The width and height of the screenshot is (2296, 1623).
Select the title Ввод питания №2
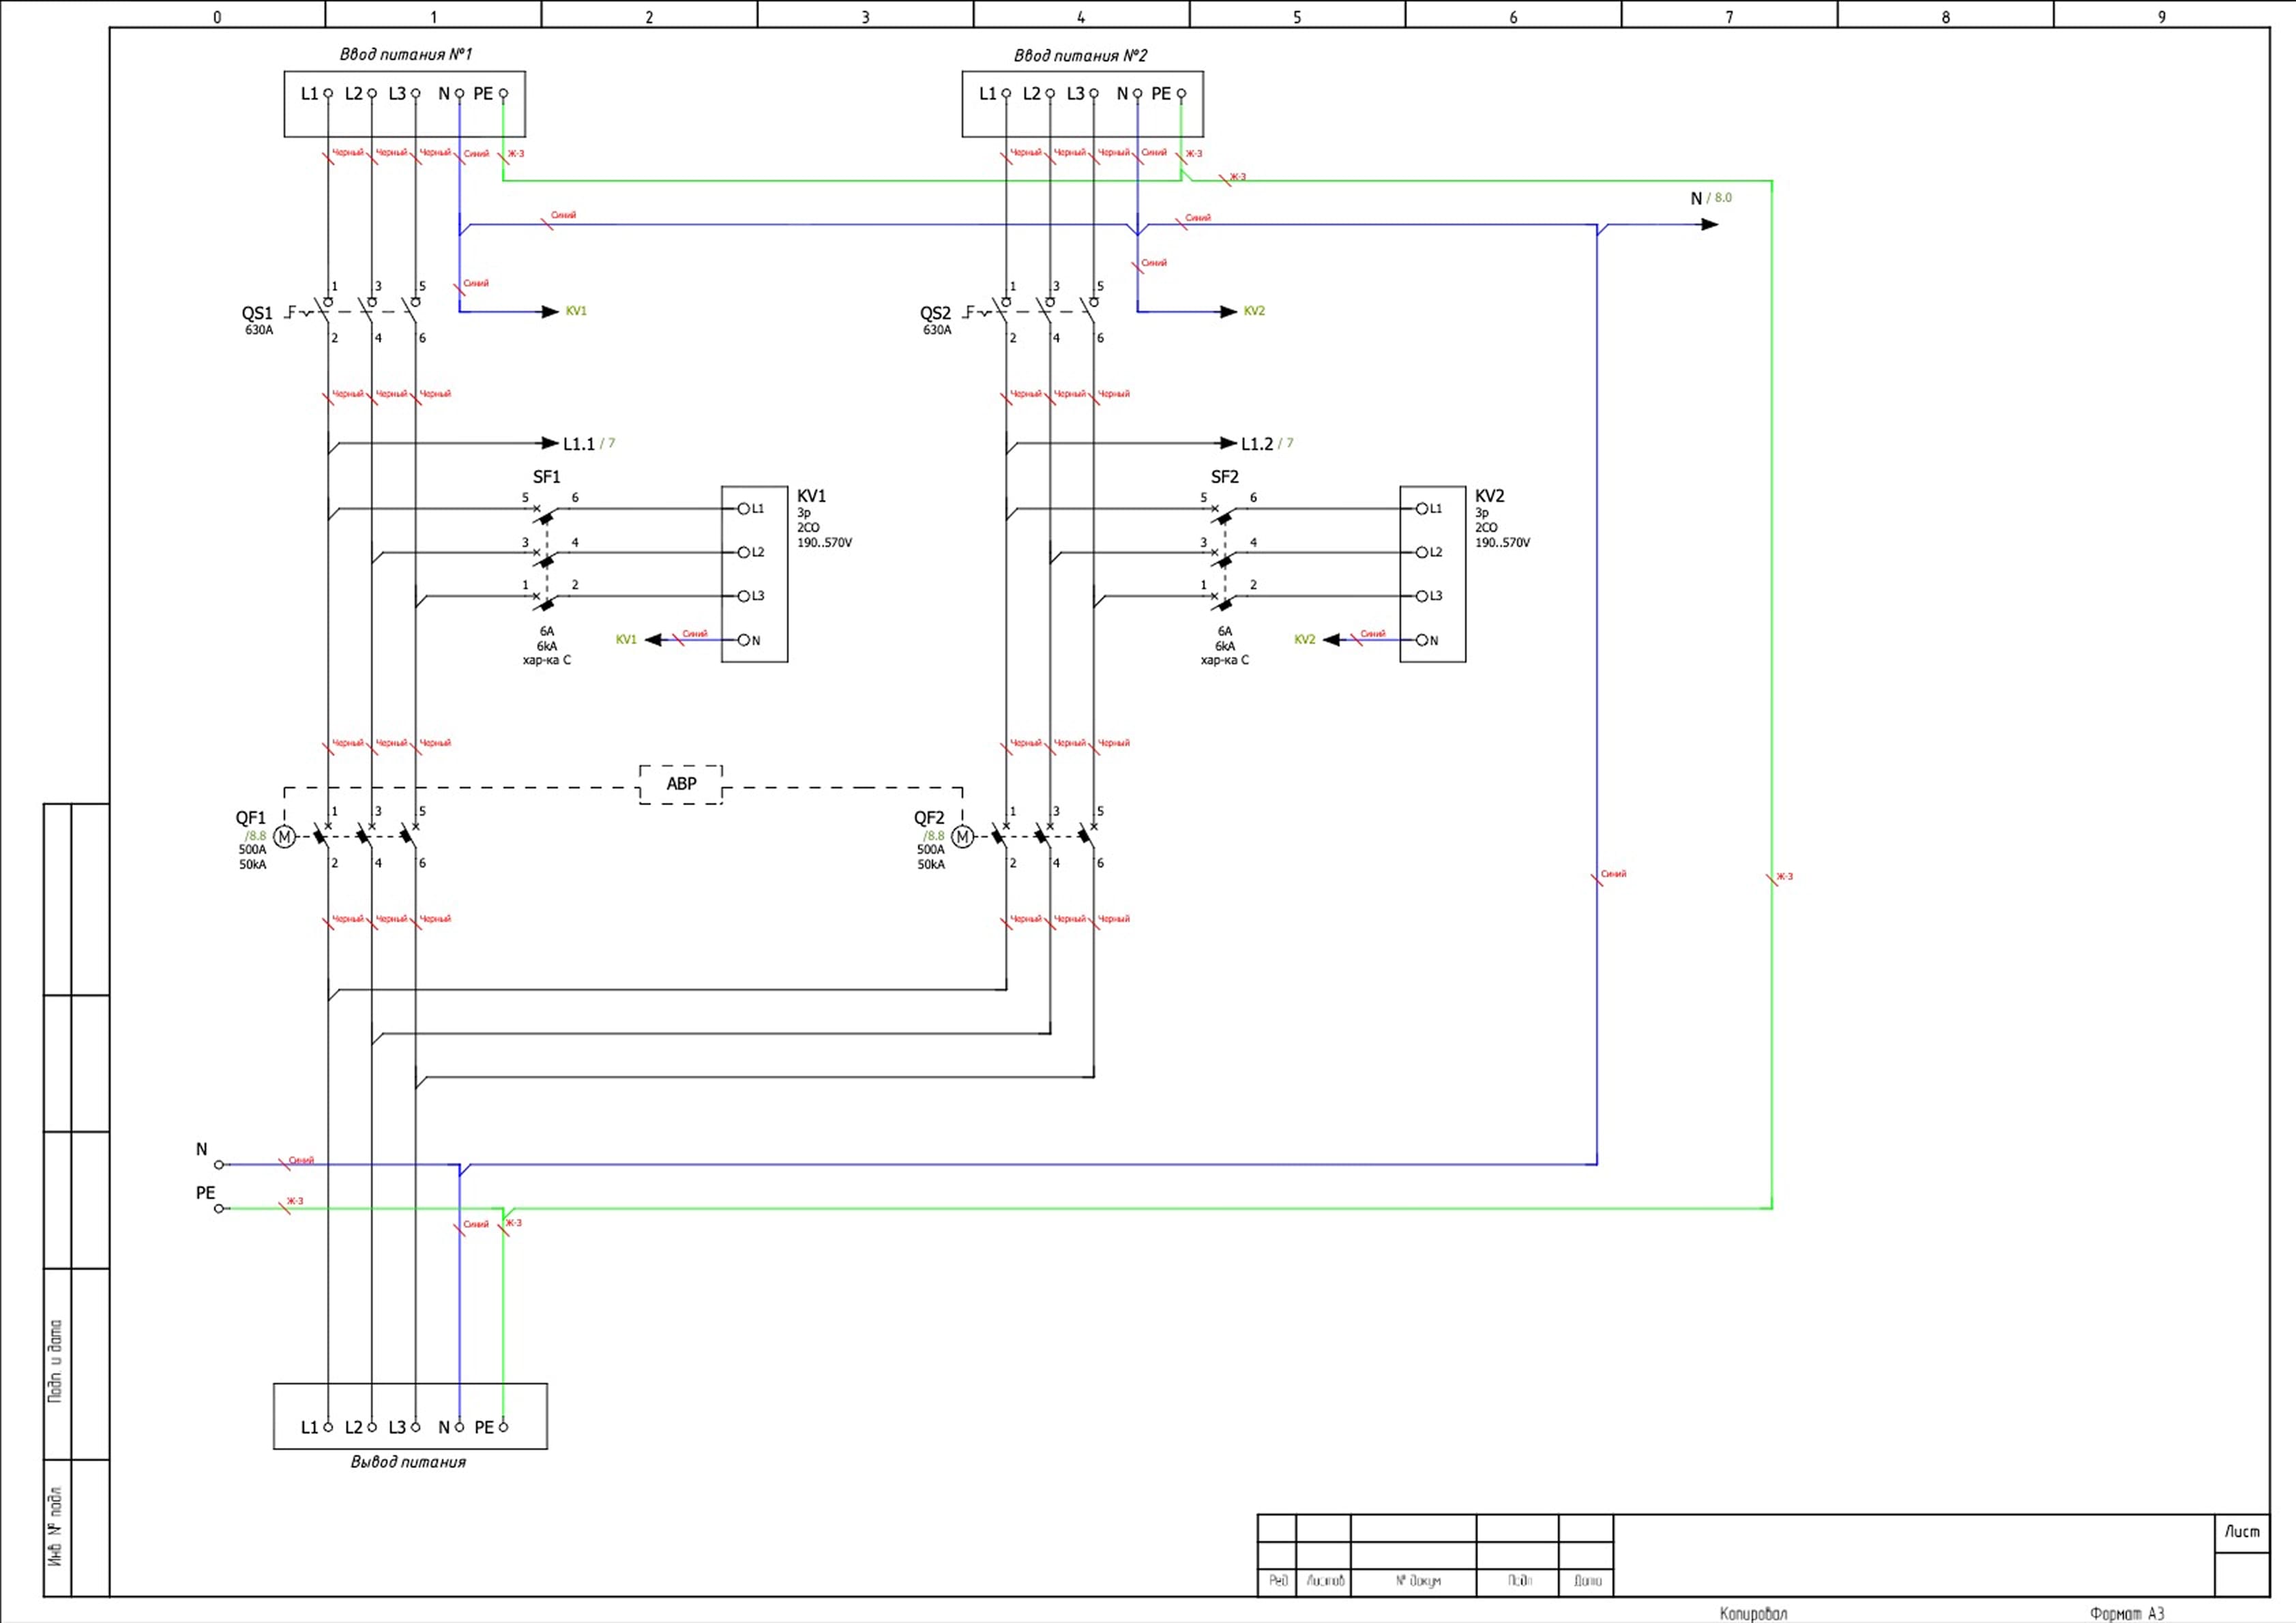1080,55
